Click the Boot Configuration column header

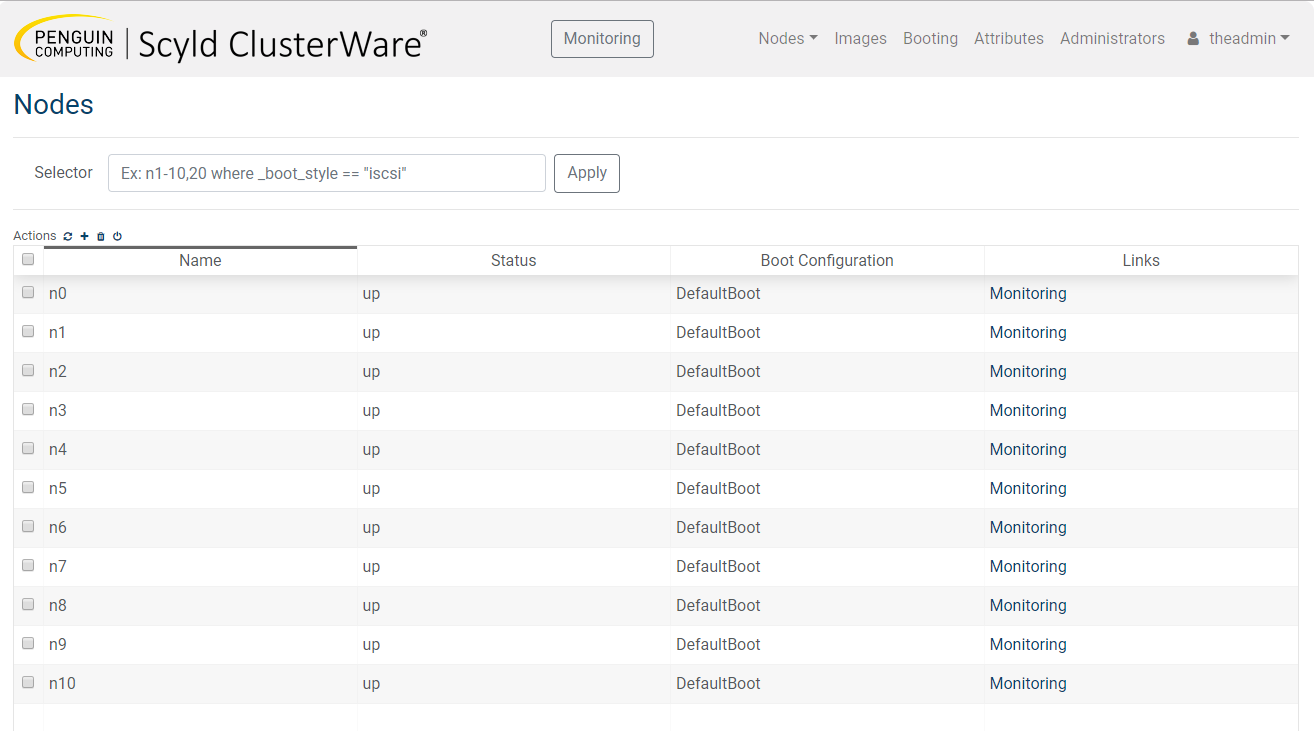click(x=827, y=261)
